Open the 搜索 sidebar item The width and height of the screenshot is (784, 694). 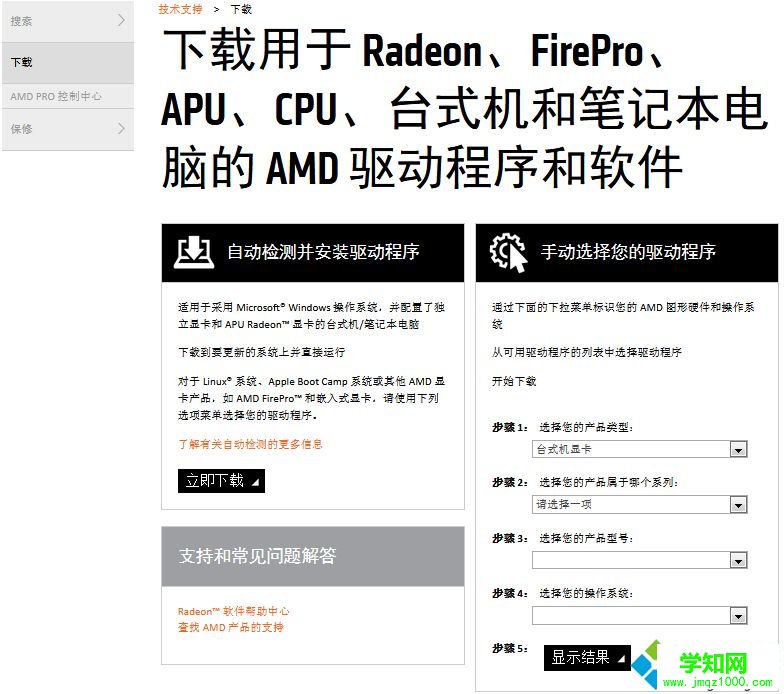tap(68, 21)
